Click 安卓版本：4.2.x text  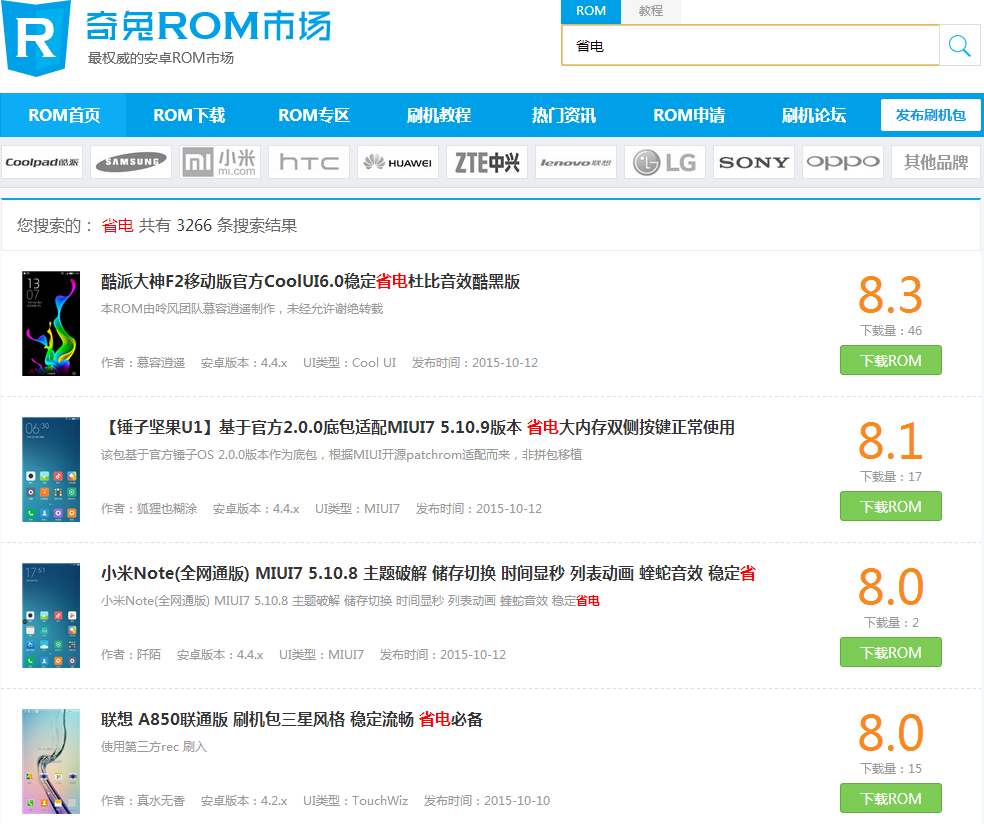[244, 801]
